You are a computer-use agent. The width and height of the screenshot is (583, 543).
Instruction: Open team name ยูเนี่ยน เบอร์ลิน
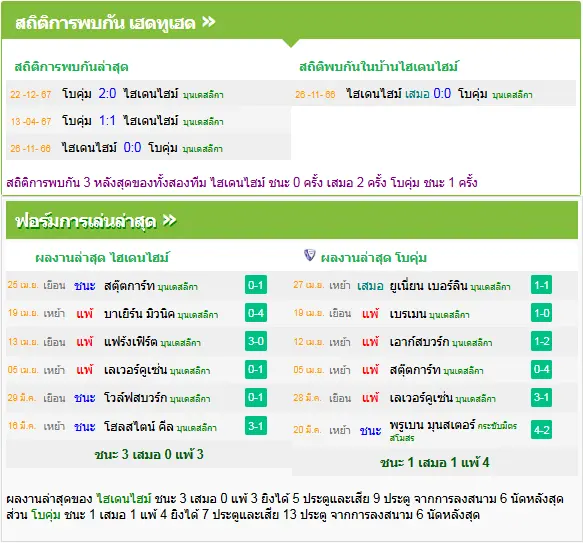click(428, 286)
